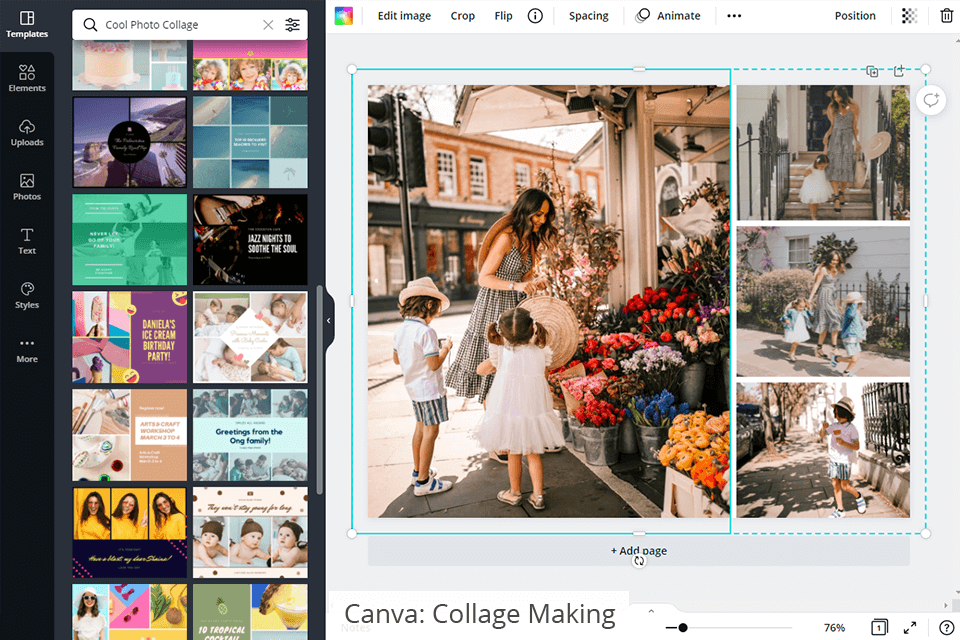Open the rainbow color picker swatch
This screenshot has width=960, height=640.
343,16
